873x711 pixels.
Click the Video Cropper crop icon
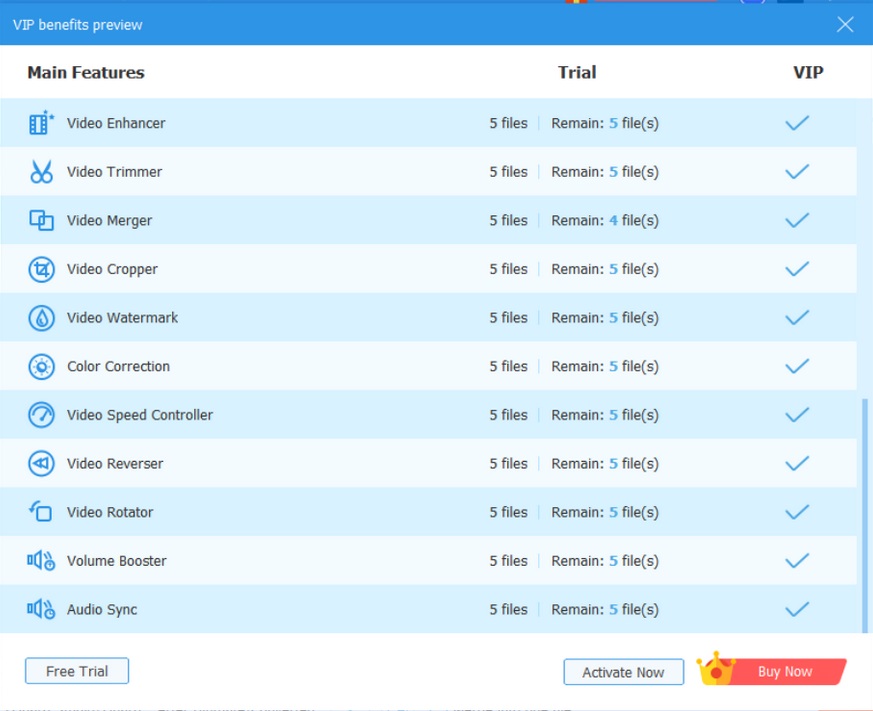pos(41,269)
